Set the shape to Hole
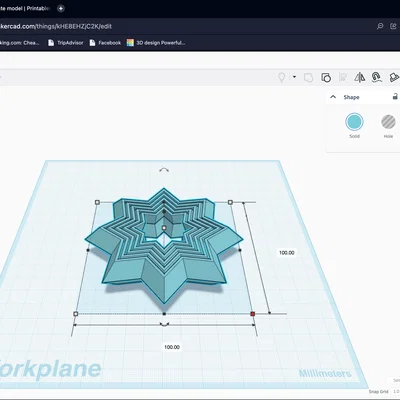 point(388,122)
